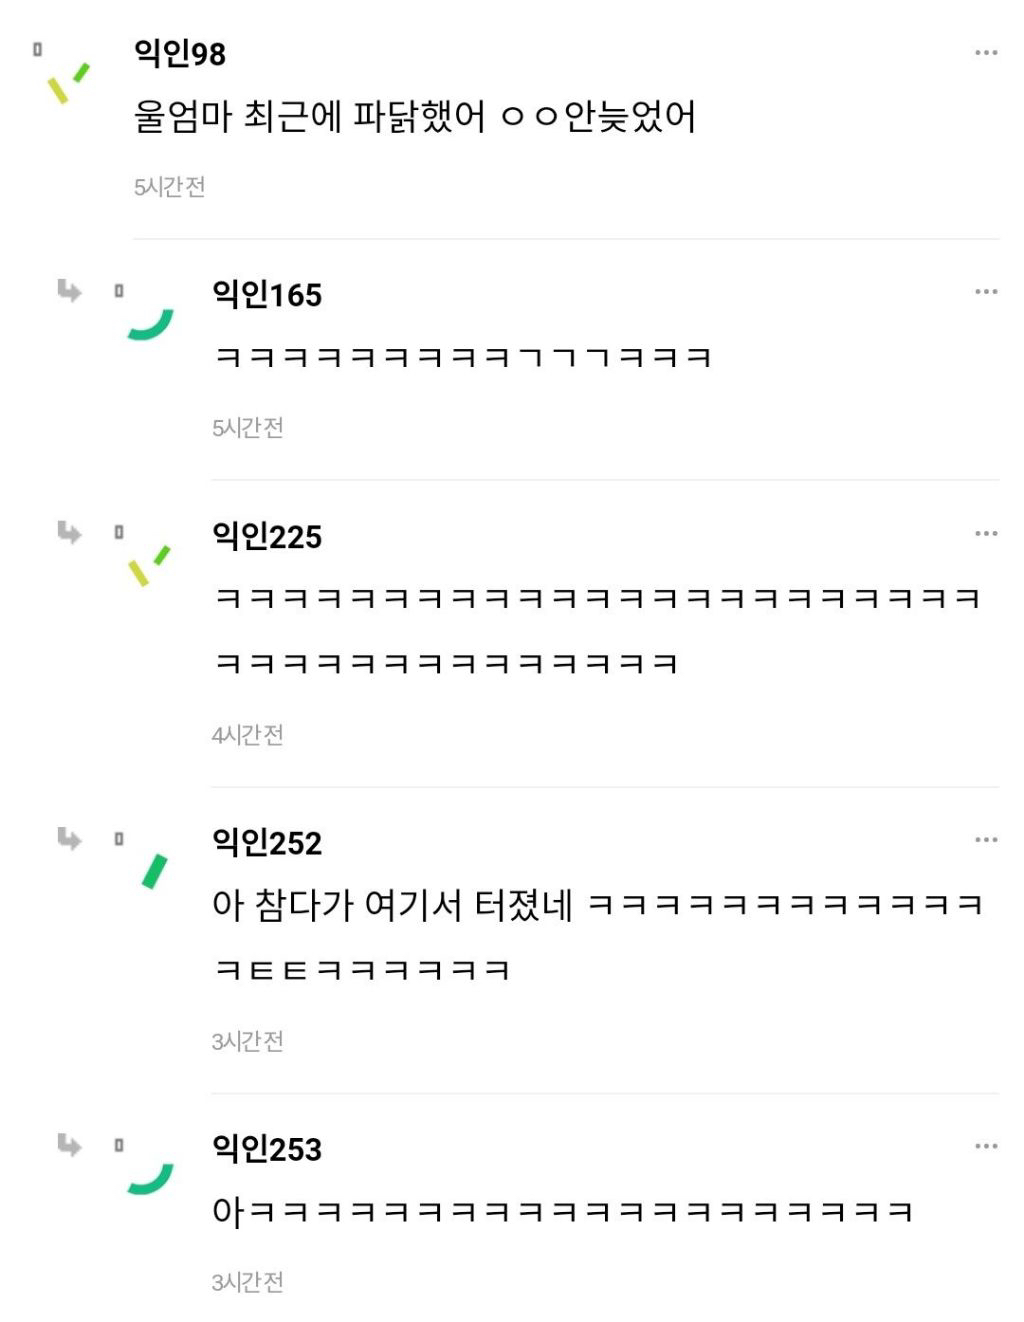Click the '5시간전' timestamp under 익인98's comment

coord(170,187)
